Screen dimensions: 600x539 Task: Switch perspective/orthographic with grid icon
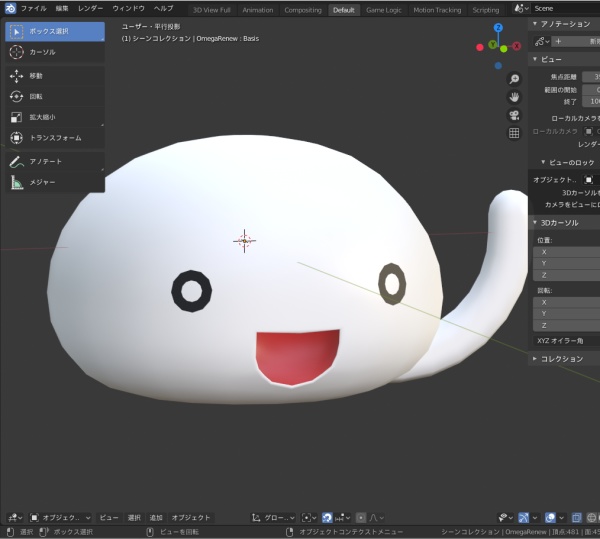coord(514,133)
